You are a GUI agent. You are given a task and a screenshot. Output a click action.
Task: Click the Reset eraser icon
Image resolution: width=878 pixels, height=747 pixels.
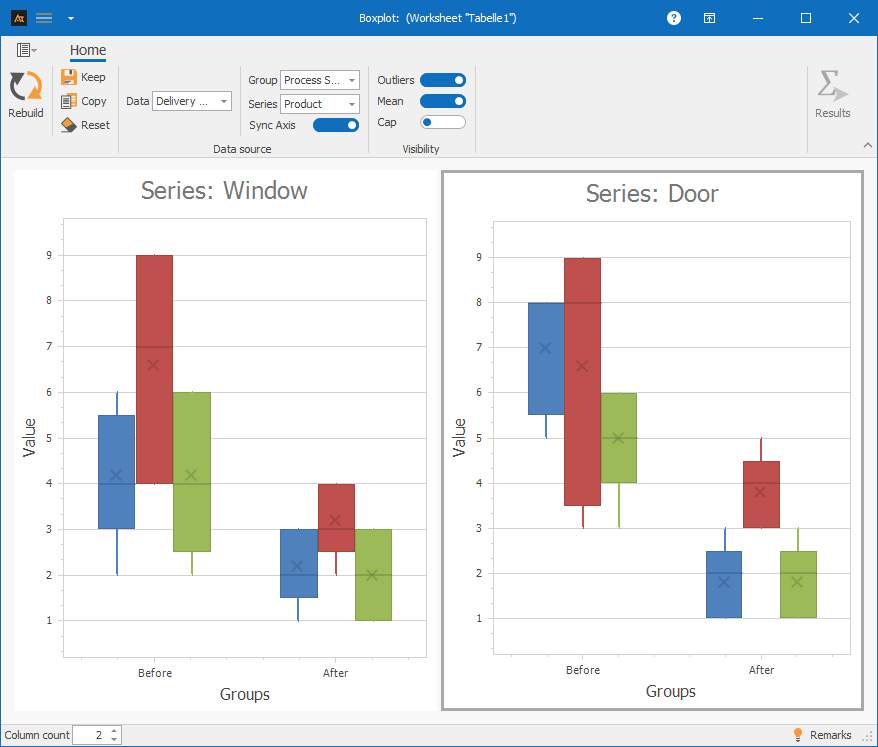[x=69, y=125]
